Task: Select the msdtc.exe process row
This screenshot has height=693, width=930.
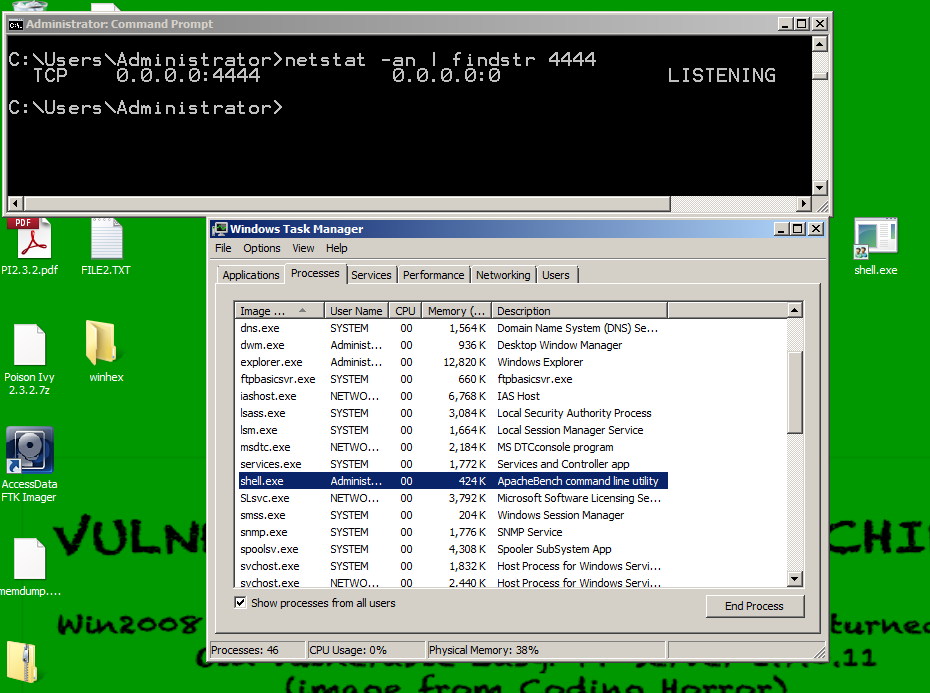Action: point(453,447)
